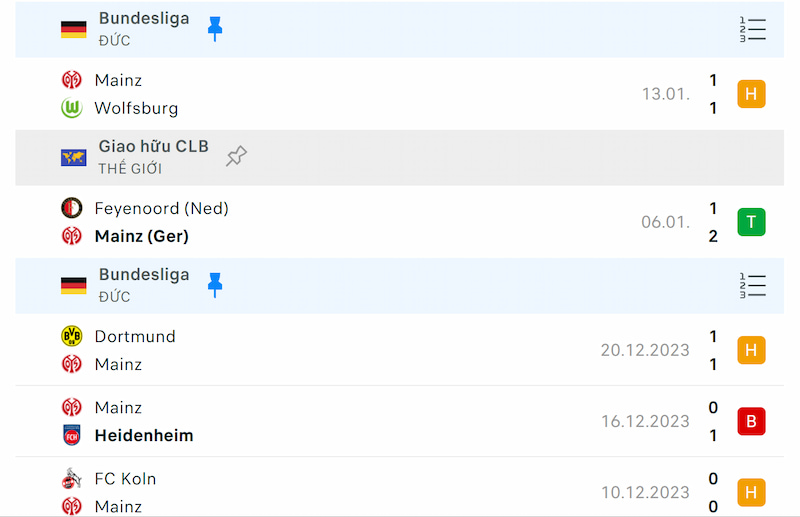Click the German flag in first Bundesliga header
Viewport: 800px width, 517px height.
[x=73, y=30]
